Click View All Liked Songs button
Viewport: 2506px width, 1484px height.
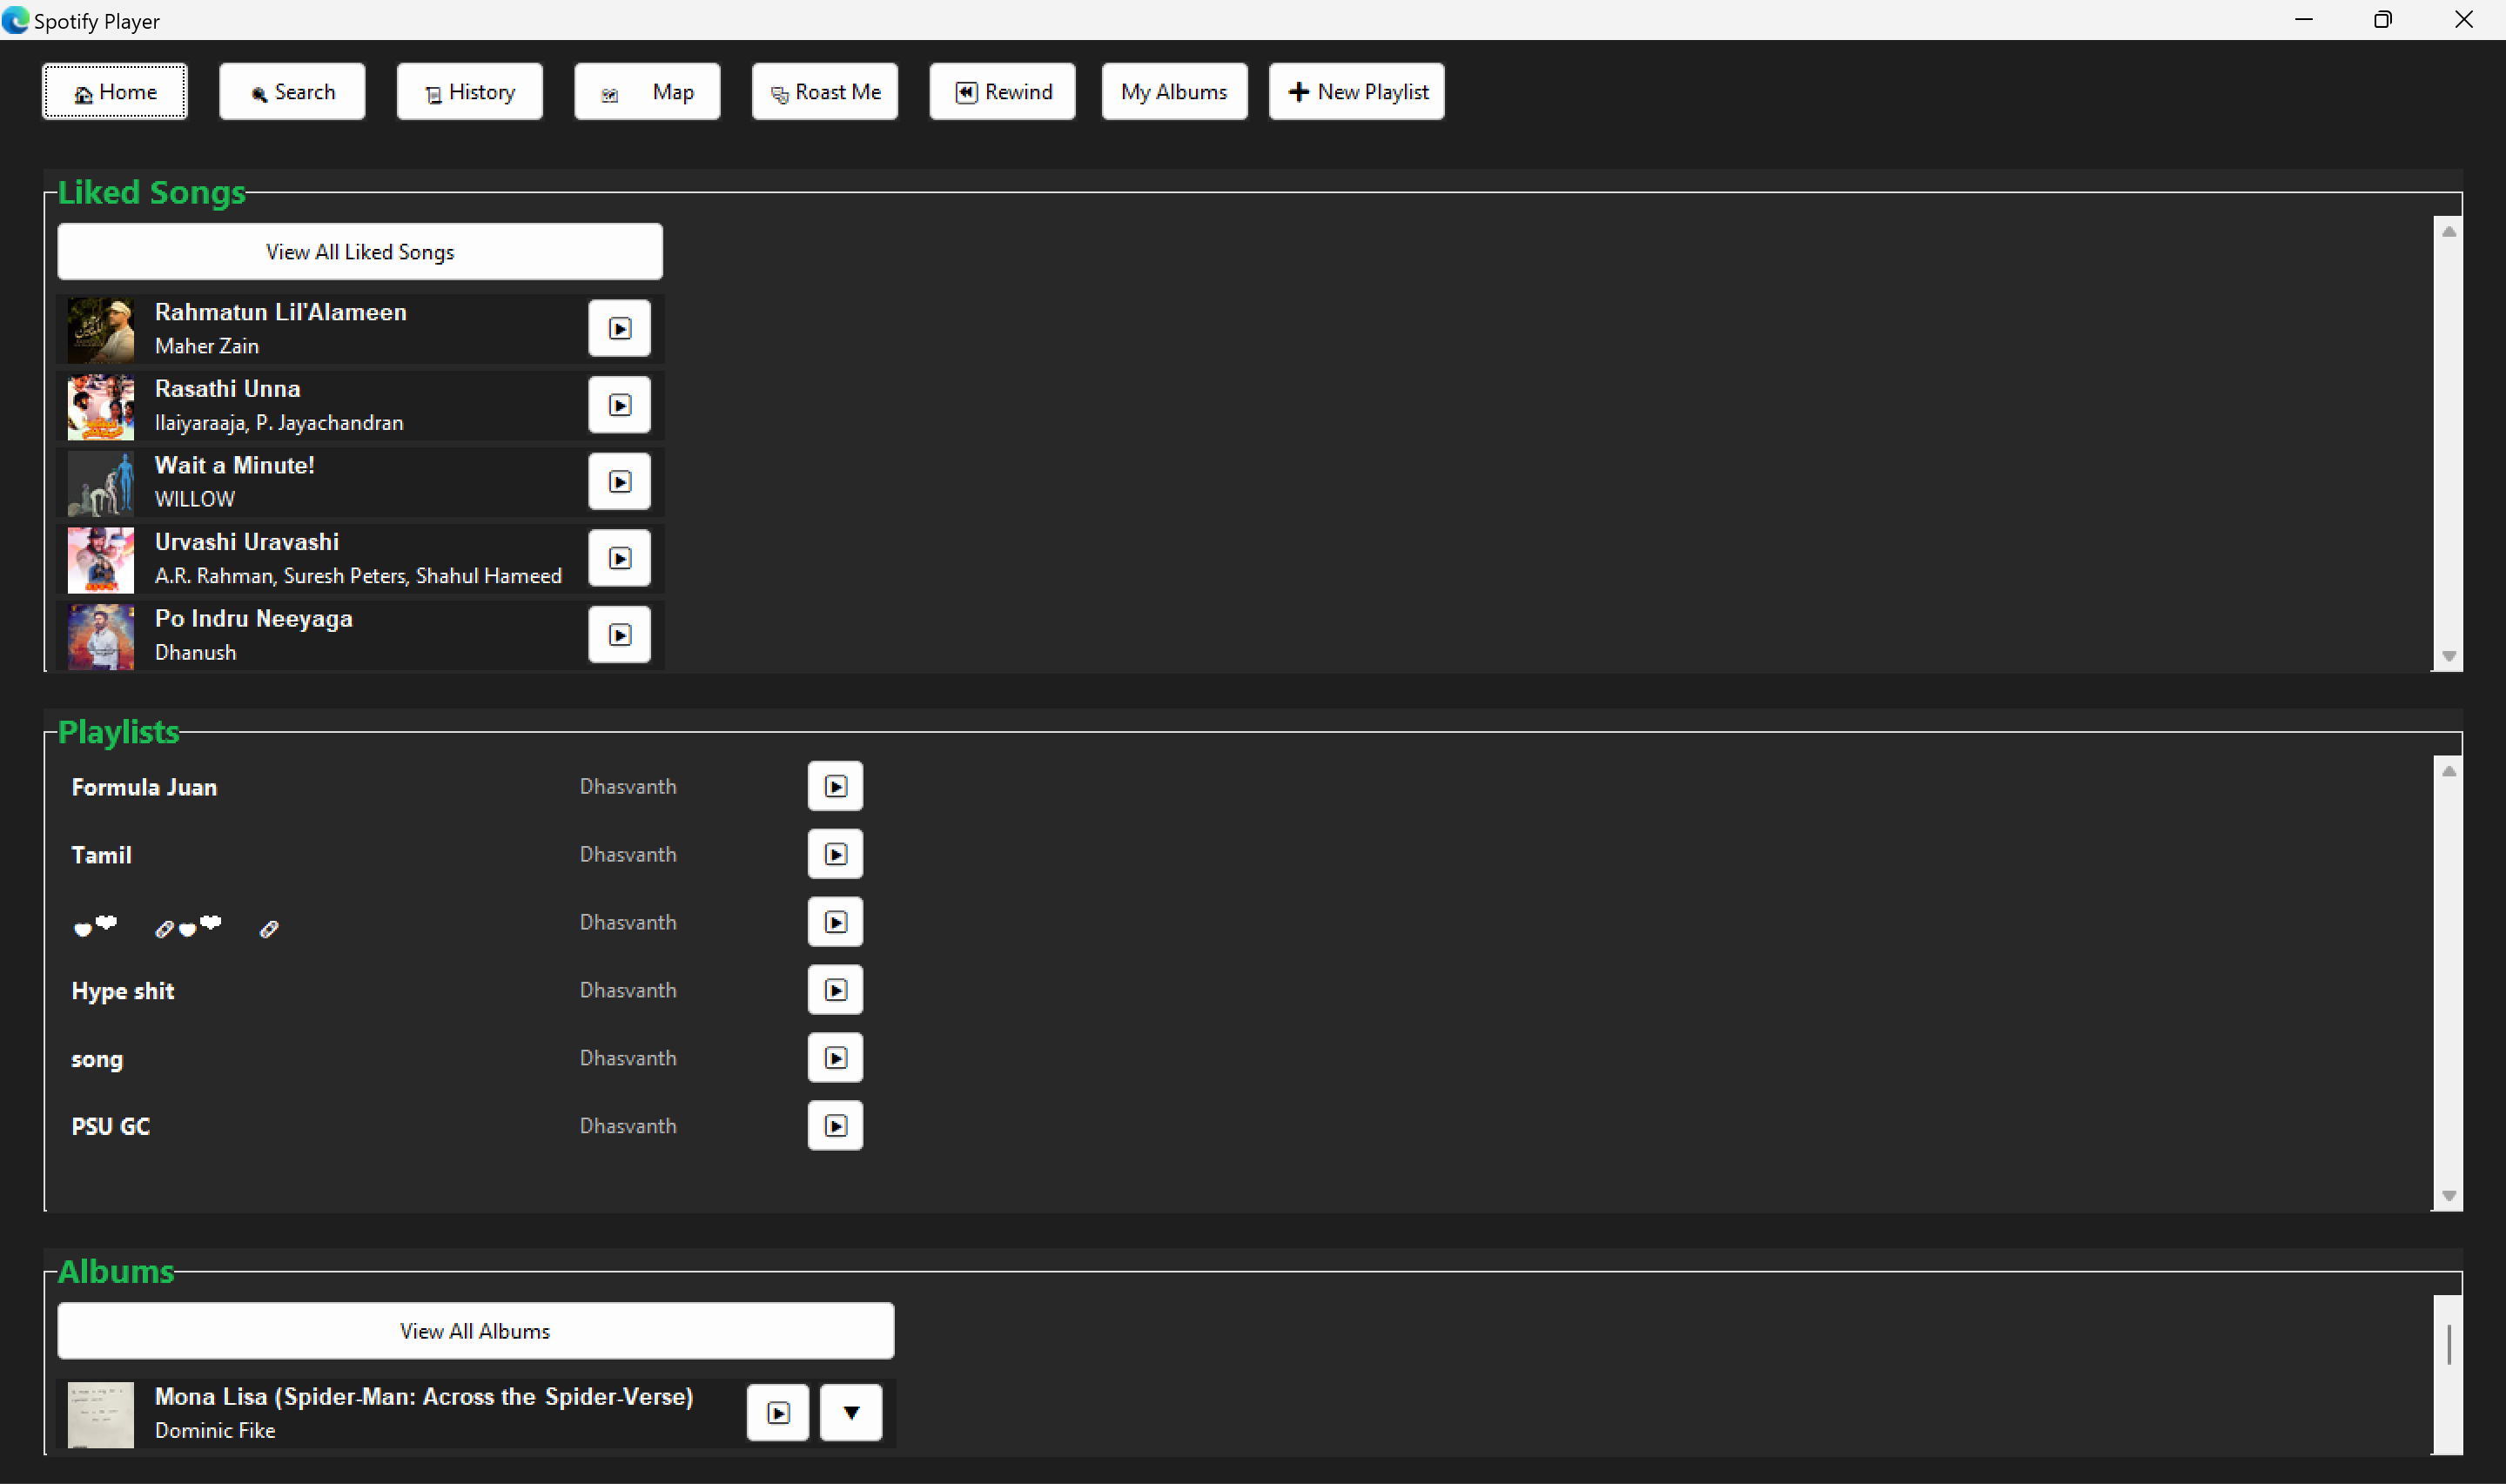[360, 252]
